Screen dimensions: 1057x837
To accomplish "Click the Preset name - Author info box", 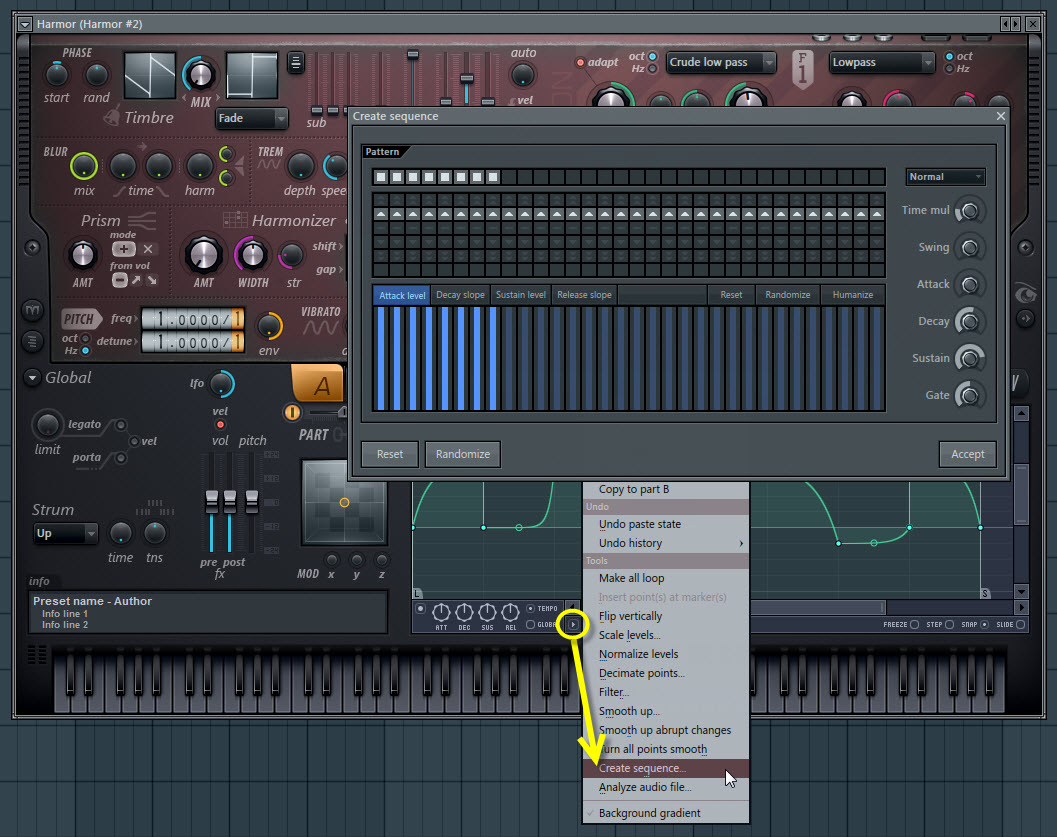I will [x=208, y=612].
